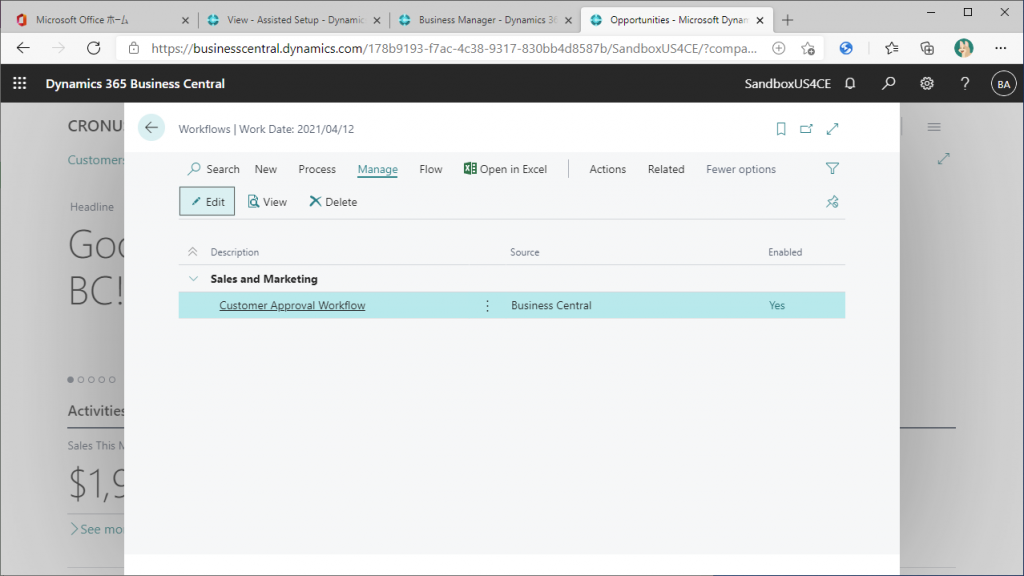Select the Business Central source cell

click(x=551, y=306)
